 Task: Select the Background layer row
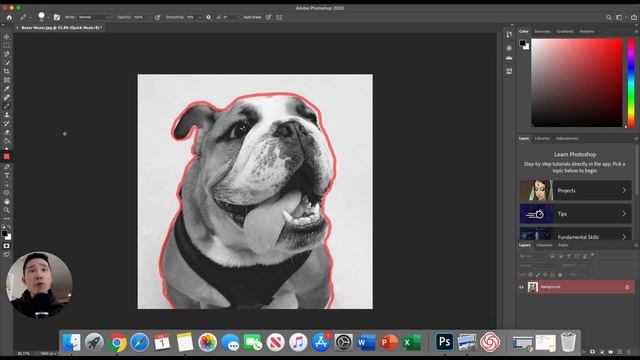click(576, 287)
